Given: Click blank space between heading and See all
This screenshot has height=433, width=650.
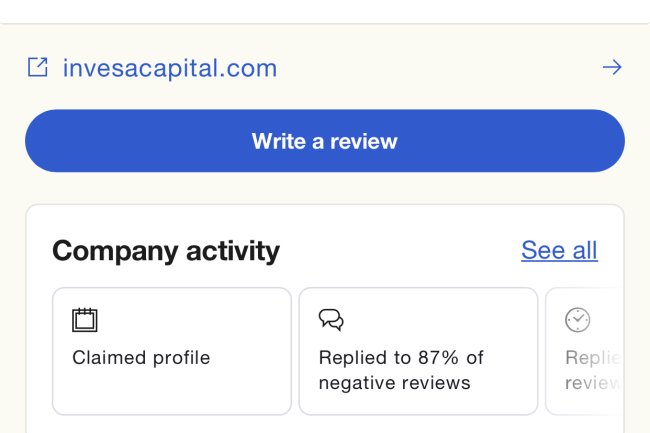Looking at the screenshot, I should 400,250.
